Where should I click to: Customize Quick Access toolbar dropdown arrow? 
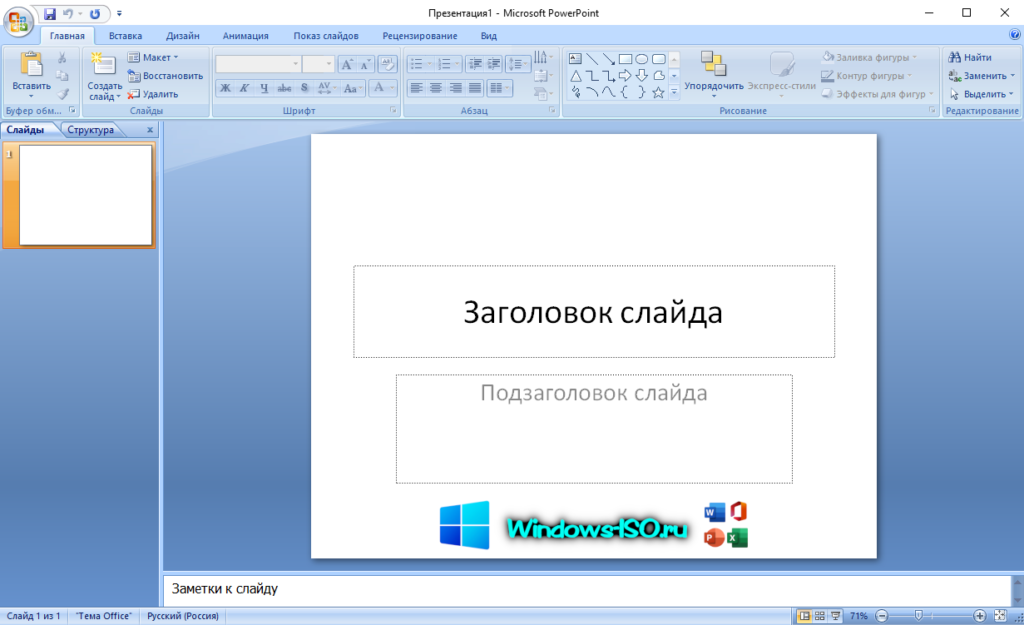pos(119,13)
